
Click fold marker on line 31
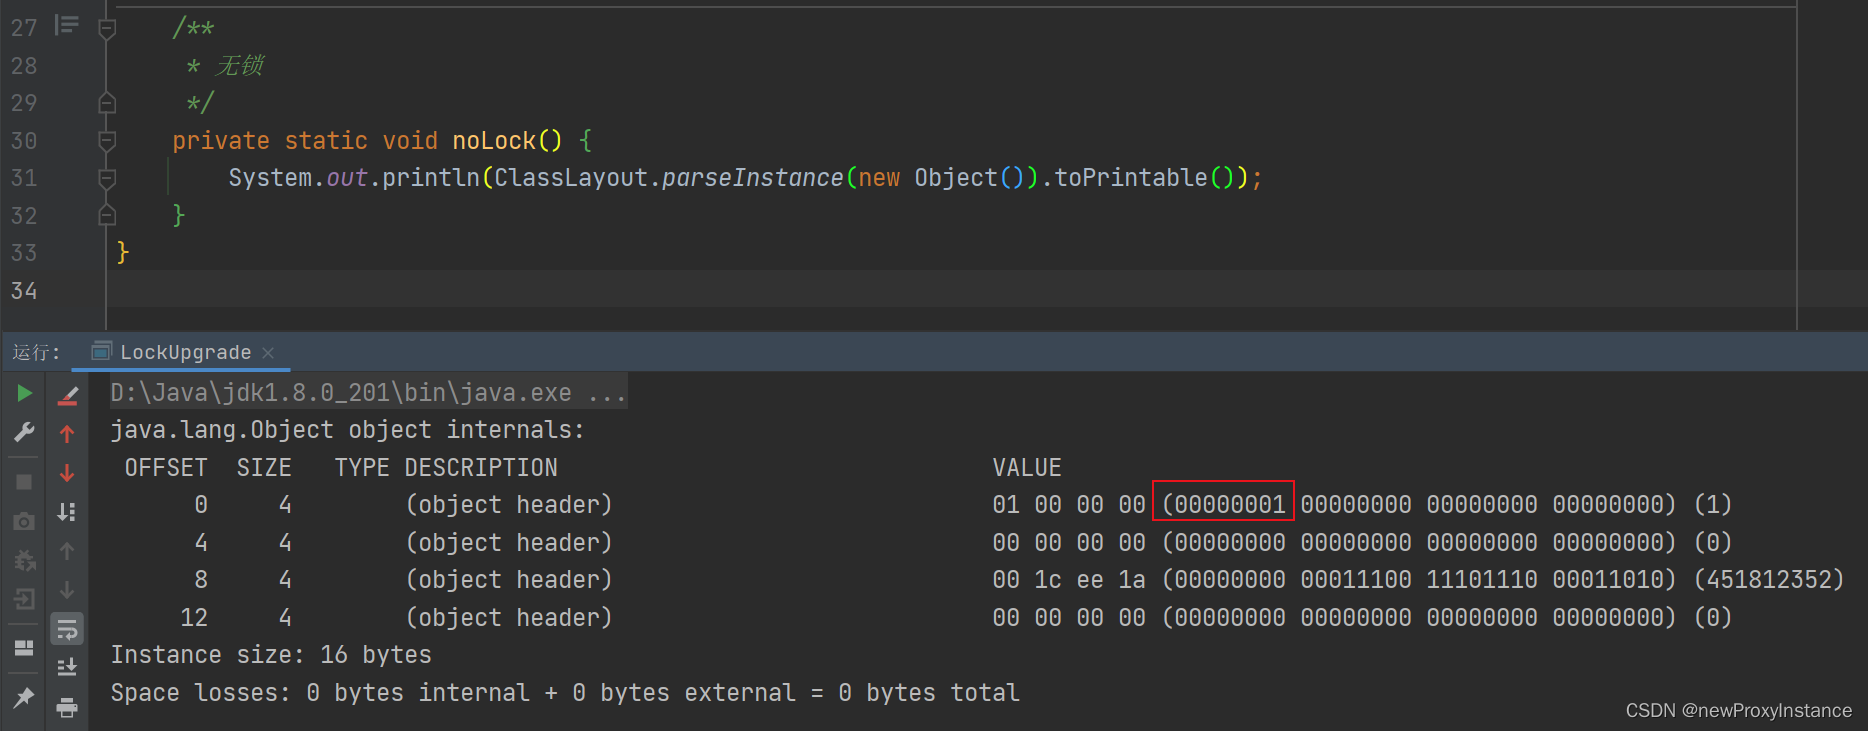coord(107,178)
